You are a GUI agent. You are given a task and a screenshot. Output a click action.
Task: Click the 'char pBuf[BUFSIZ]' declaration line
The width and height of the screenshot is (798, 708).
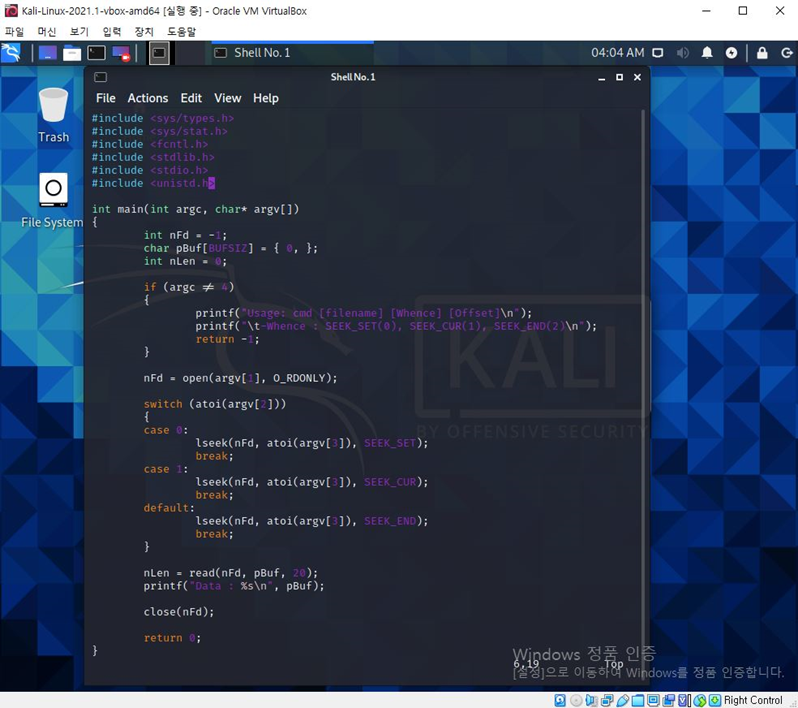click(231, 248)
